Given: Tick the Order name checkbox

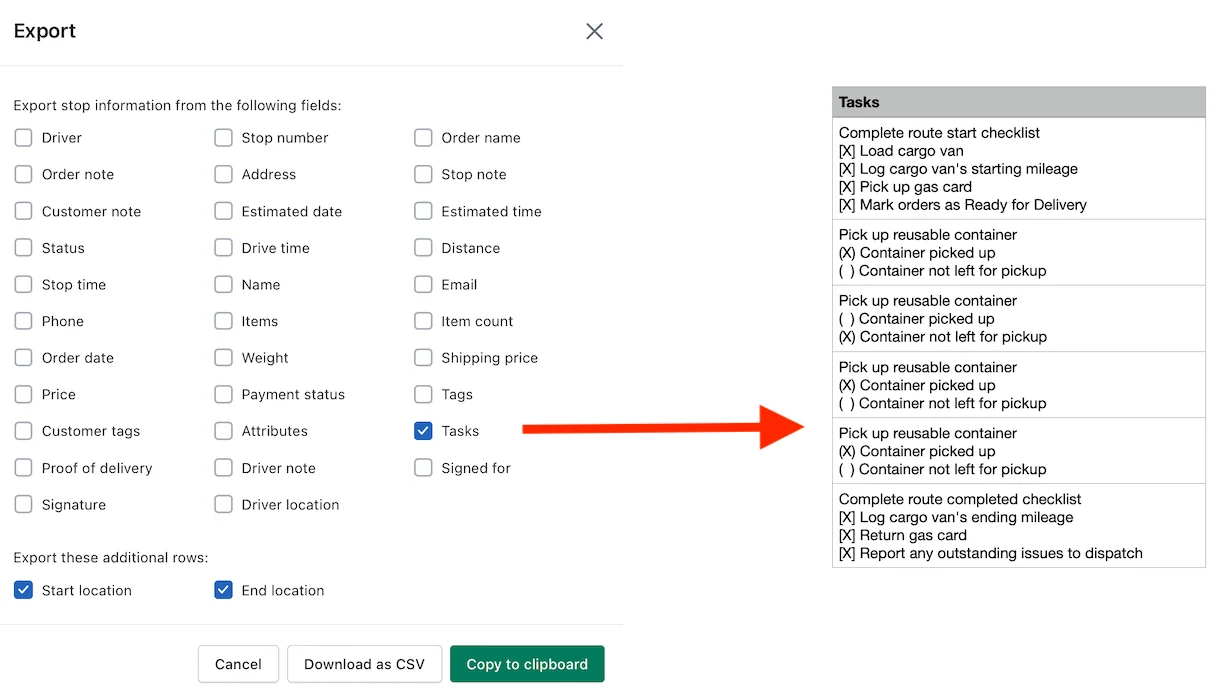Looking at the screenshot, I should tap(423, 138).
